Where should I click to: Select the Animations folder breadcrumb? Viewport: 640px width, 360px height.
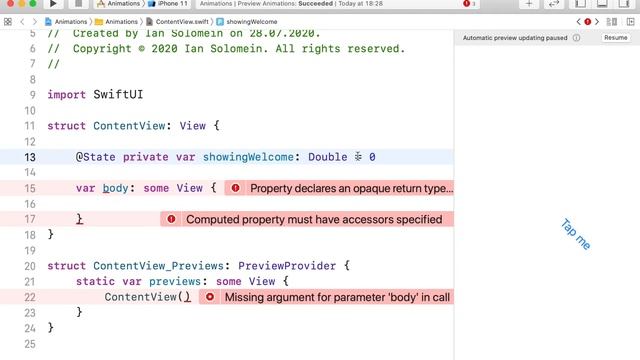[x=116, y=22]
